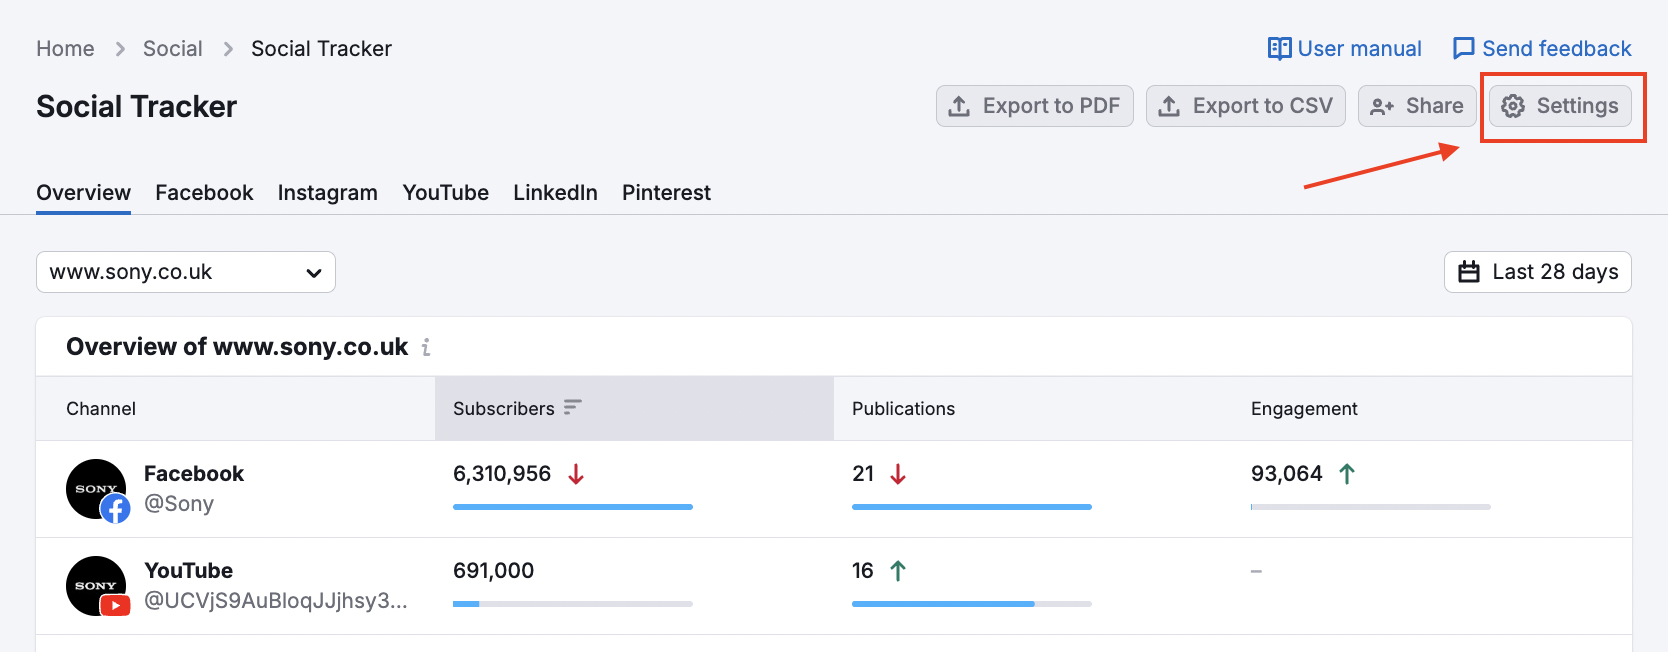Sort by the Publications column header

click(x=903, y=408)
